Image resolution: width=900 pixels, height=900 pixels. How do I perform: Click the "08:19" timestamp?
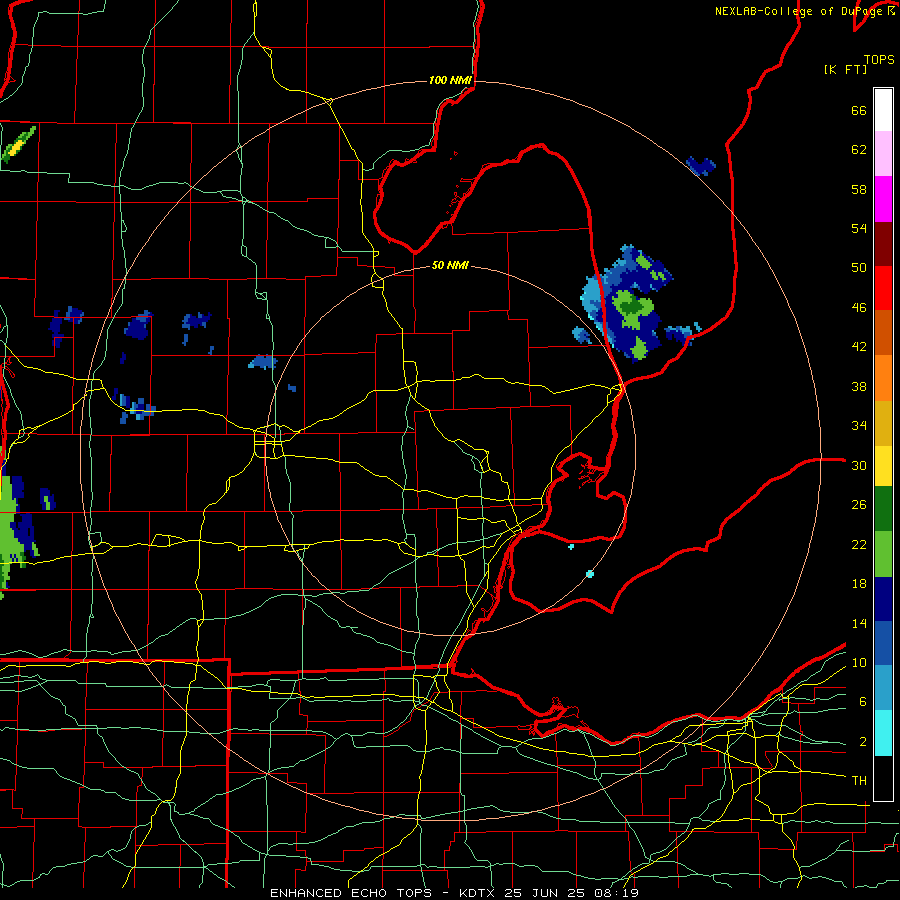point(615,893)
